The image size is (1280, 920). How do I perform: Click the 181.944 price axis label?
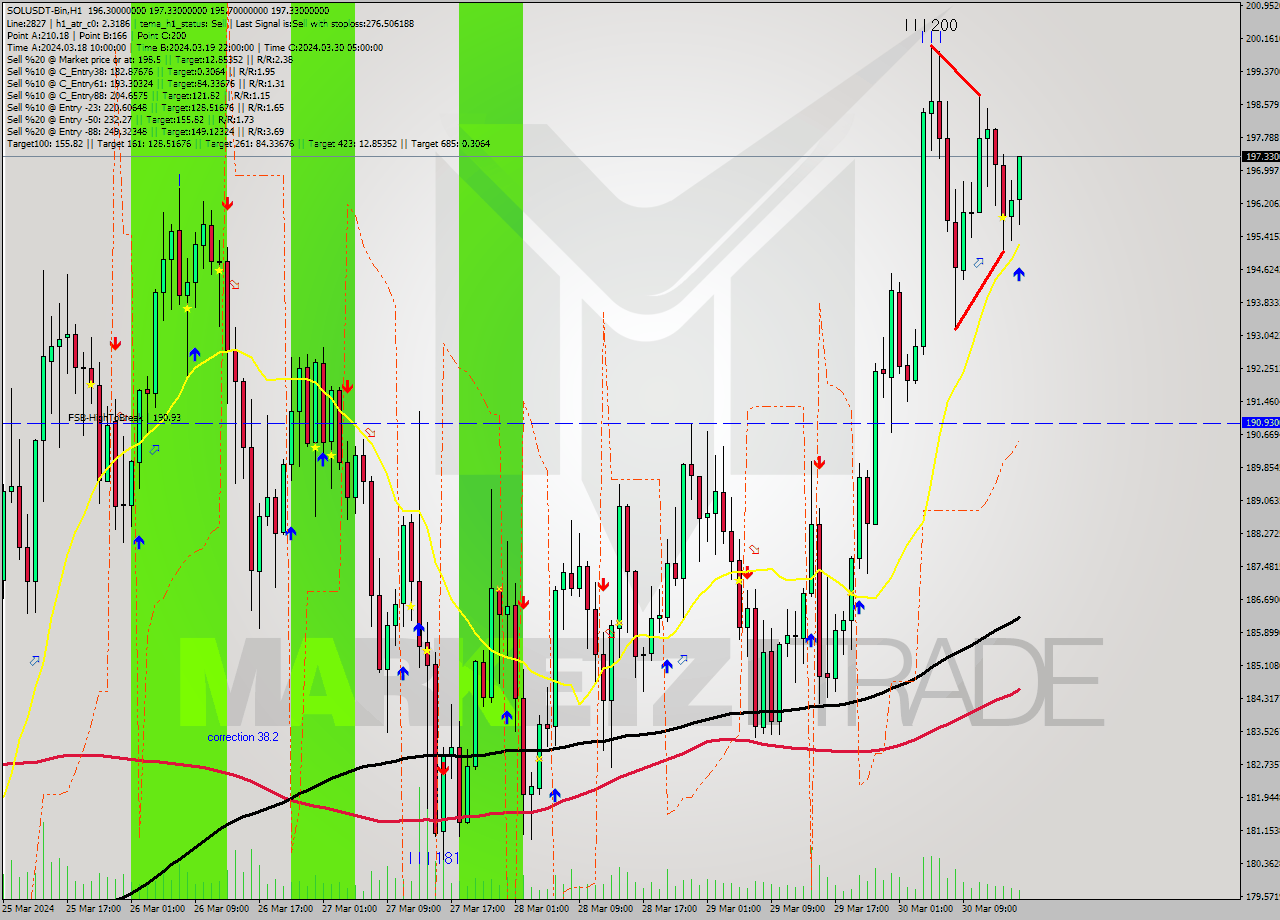pos(1261,797)
